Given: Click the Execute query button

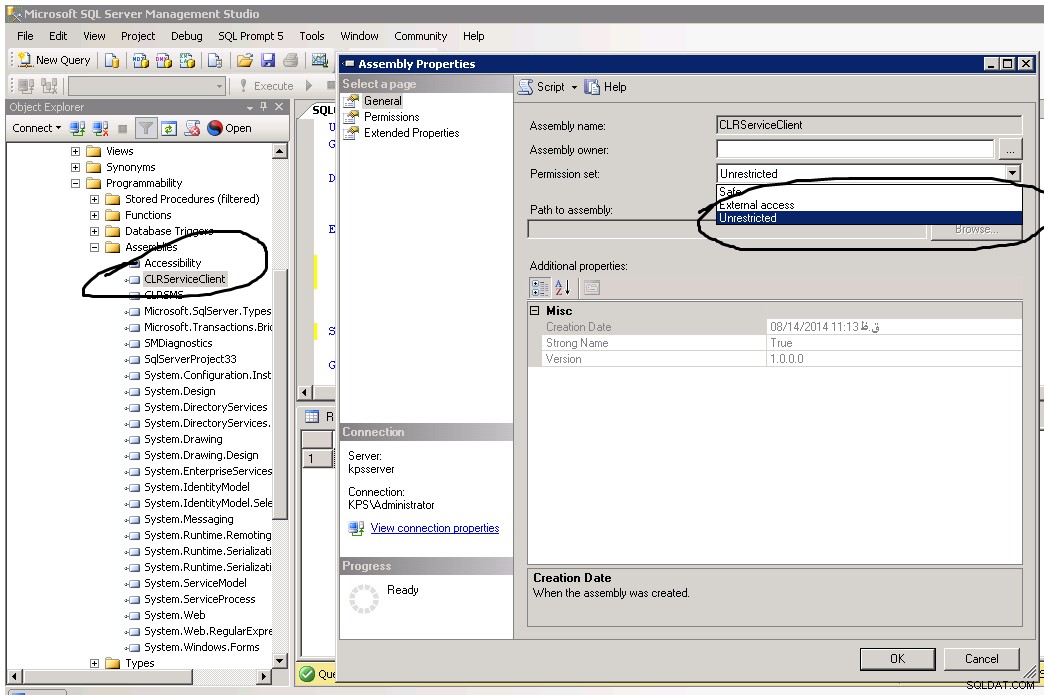Looking at the screenshot, I should click(266, 86).
